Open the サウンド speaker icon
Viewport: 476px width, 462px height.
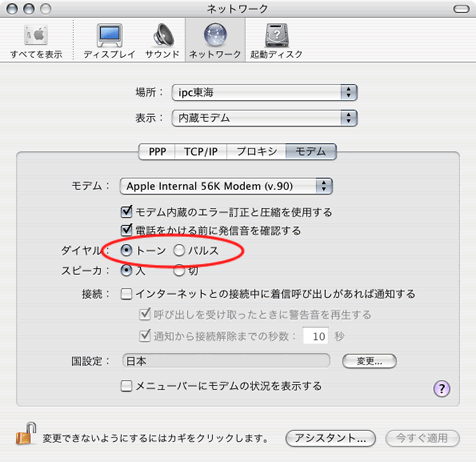pos(163,35)
